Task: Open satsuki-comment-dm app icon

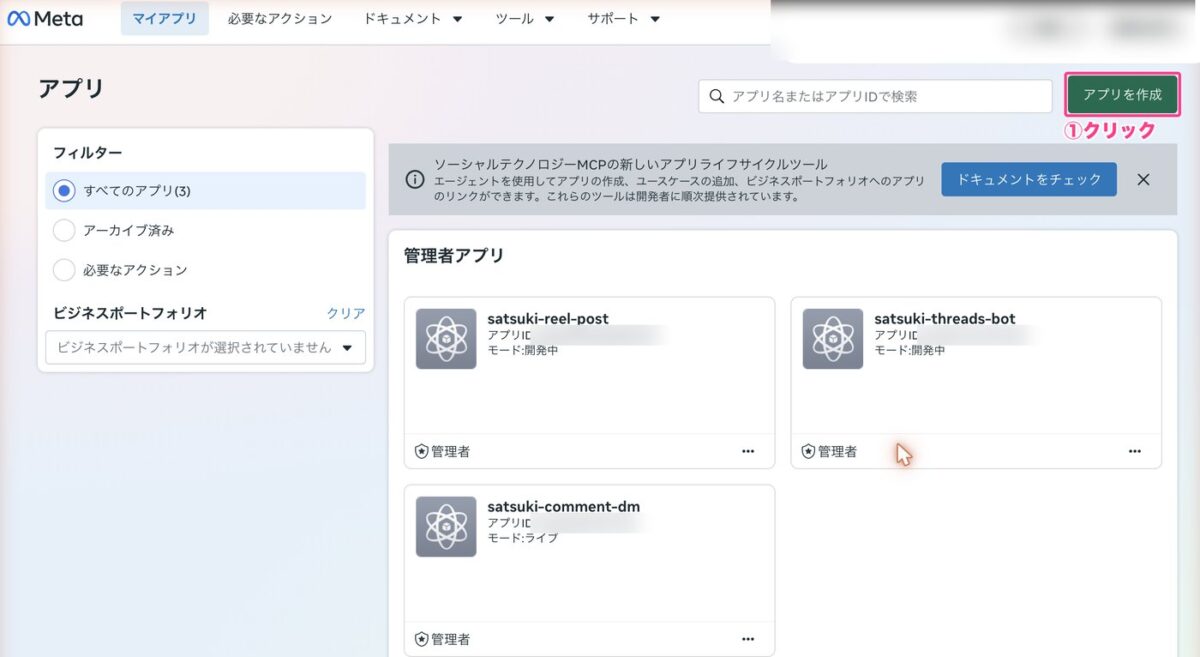Action: 446,527
